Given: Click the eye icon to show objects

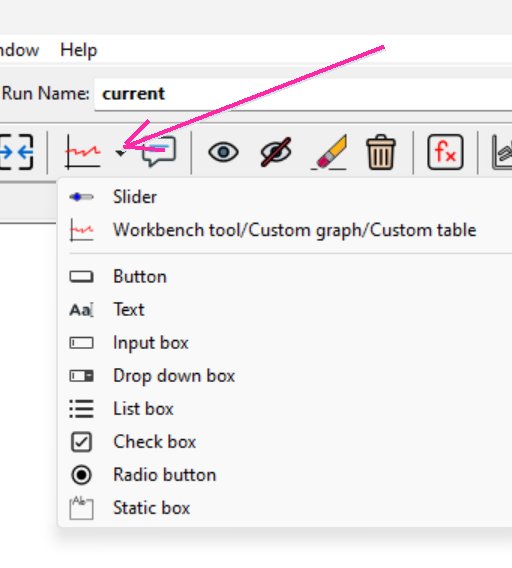Looking at the screenshot, I should [x=223, y=152].
